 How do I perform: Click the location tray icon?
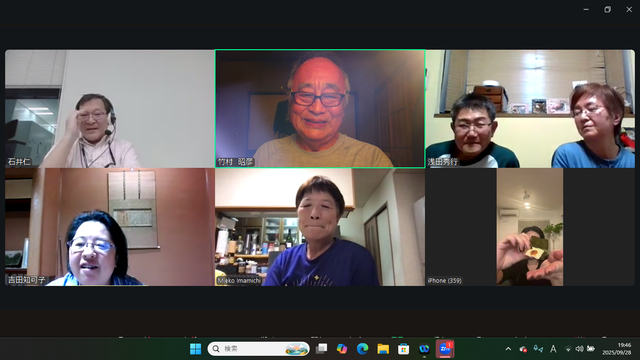538,349
